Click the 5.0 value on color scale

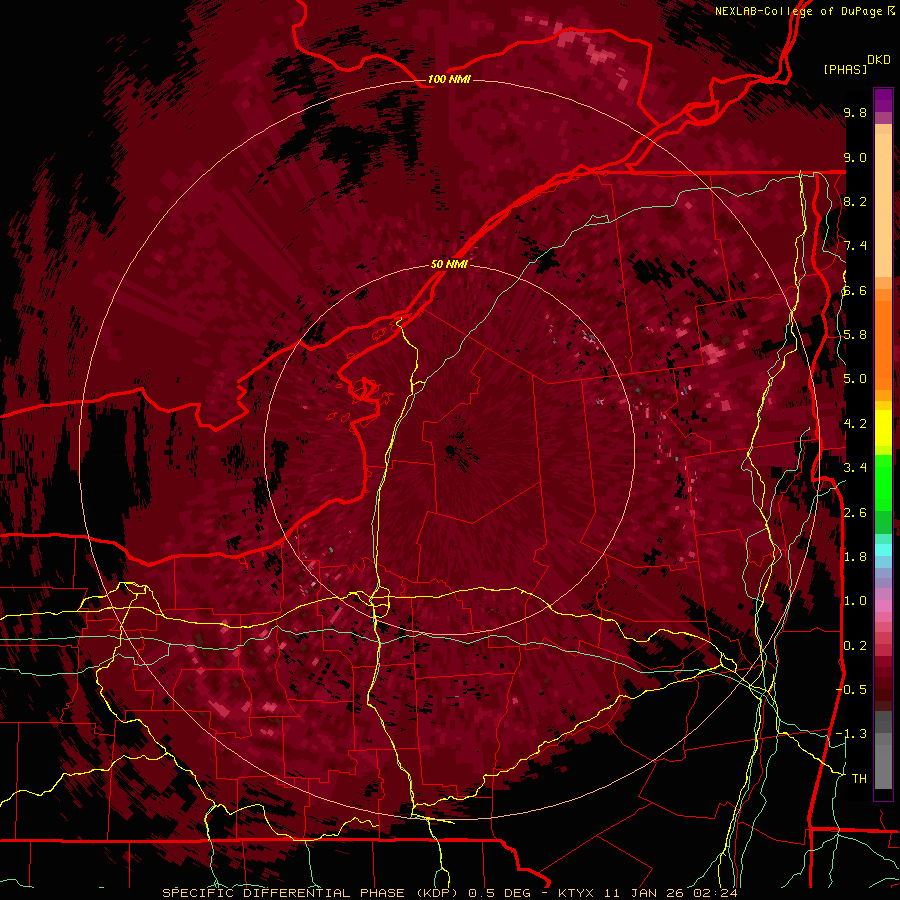(855, 379)
